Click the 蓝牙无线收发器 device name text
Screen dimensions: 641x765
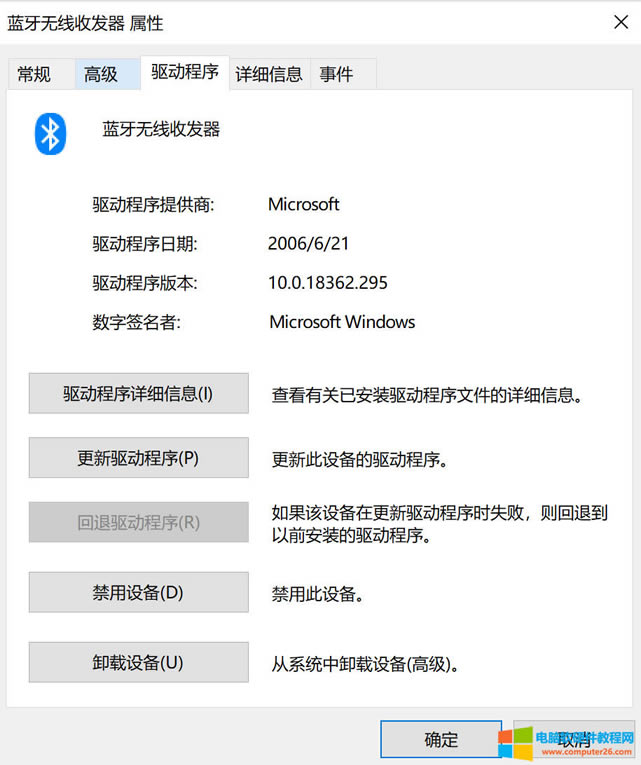tap(161, 129)
